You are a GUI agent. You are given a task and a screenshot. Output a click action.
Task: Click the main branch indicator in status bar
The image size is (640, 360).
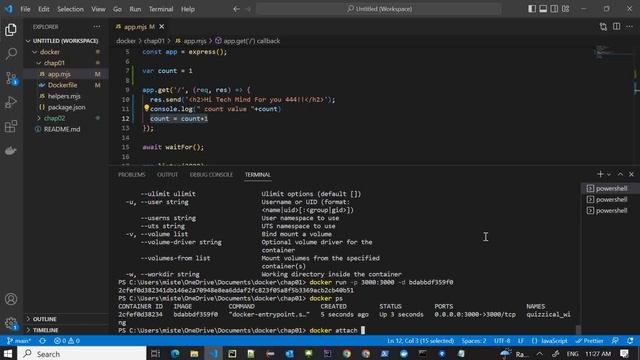[x=19, y=341]
